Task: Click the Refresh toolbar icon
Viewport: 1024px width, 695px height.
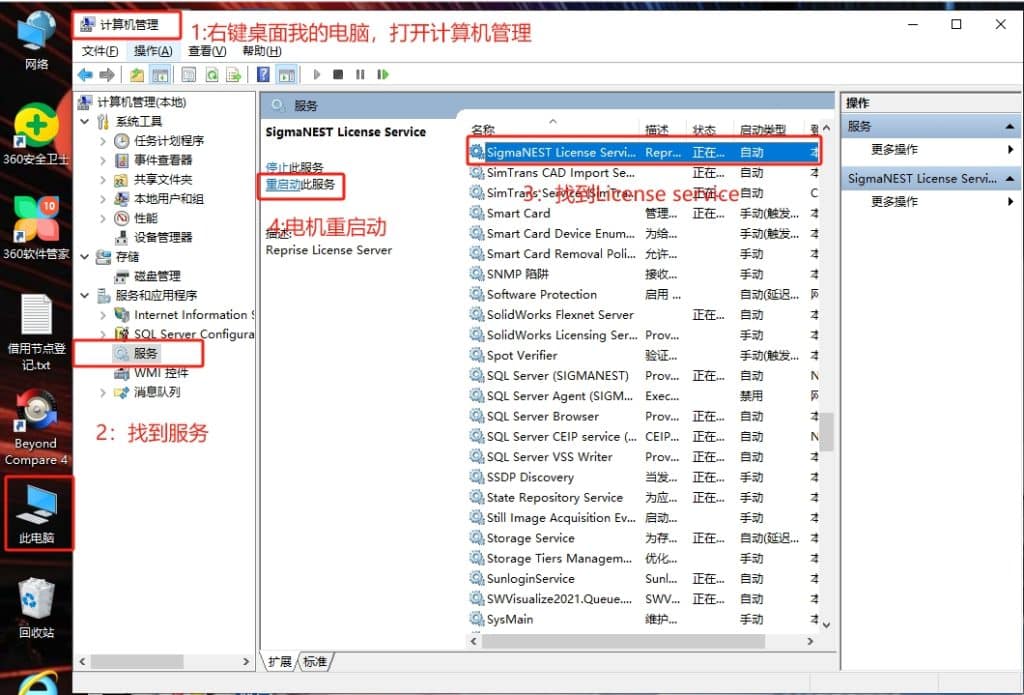Action: coord(212,75)
